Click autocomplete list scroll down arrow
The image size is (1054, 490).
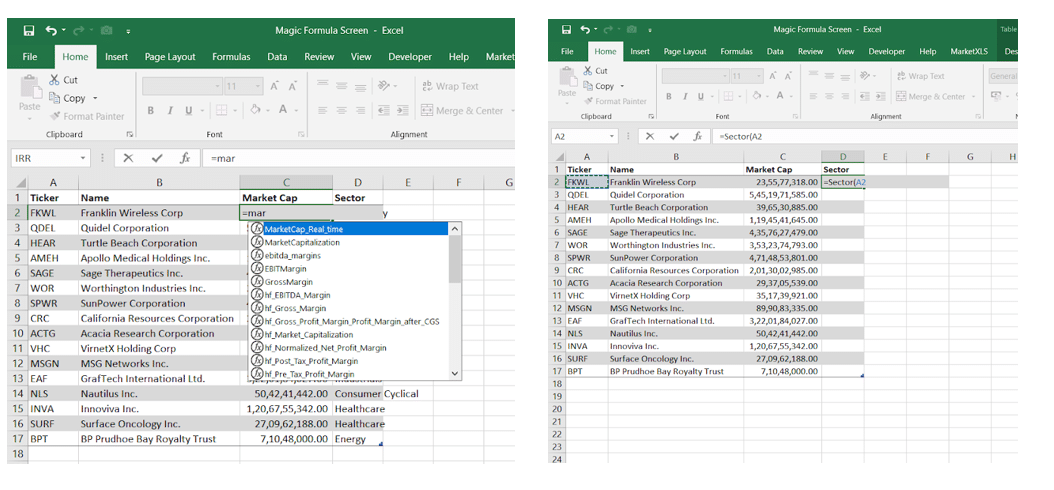tap(455, 374)
